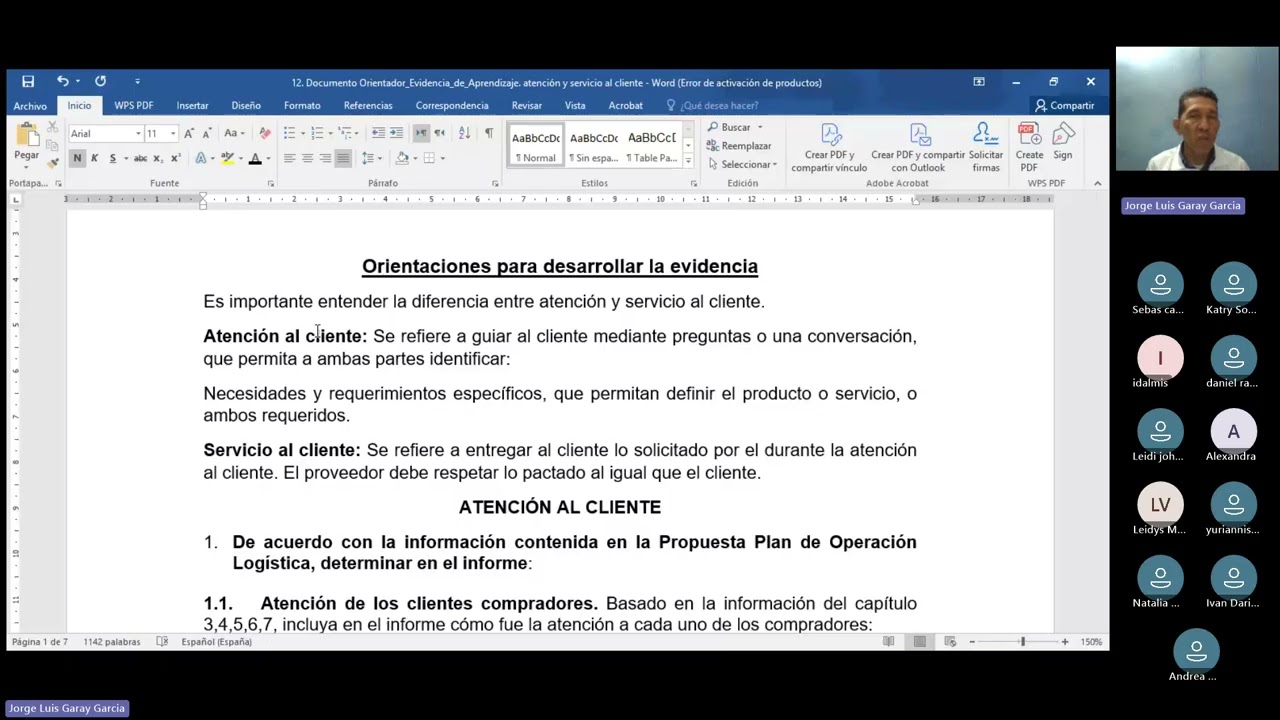Cut the selection with the scissors icon
Viewport: 1280px width, 720px height.
pyautogui.click(x=52, y=128)
